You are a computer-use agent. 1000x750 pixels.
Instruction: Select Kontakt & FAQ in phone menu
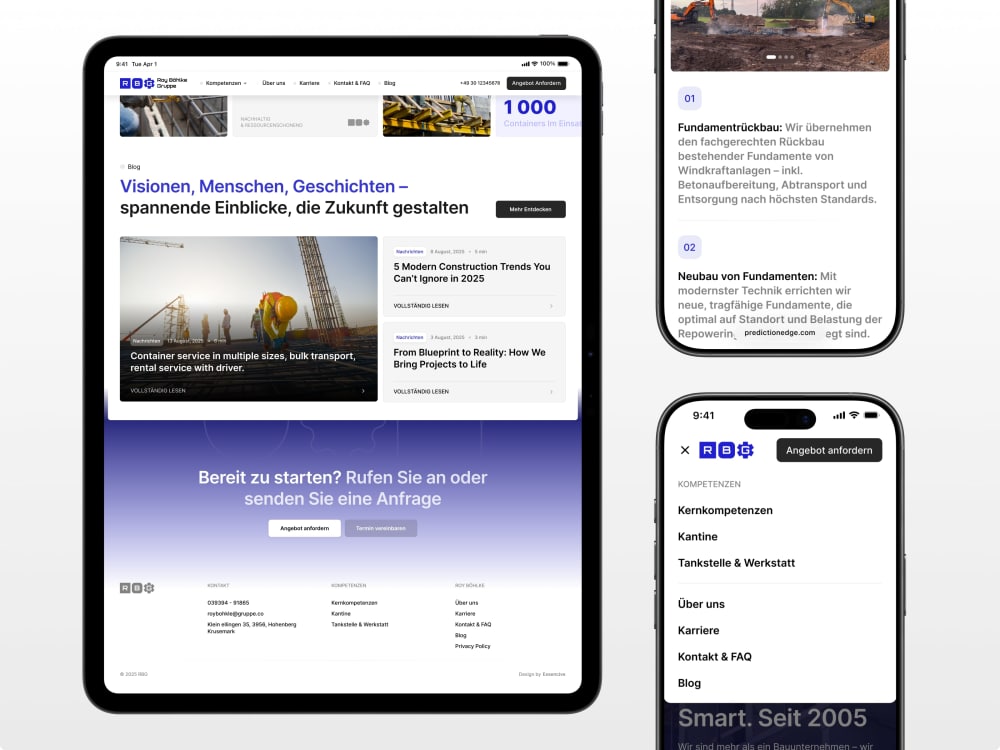point(715,657)
